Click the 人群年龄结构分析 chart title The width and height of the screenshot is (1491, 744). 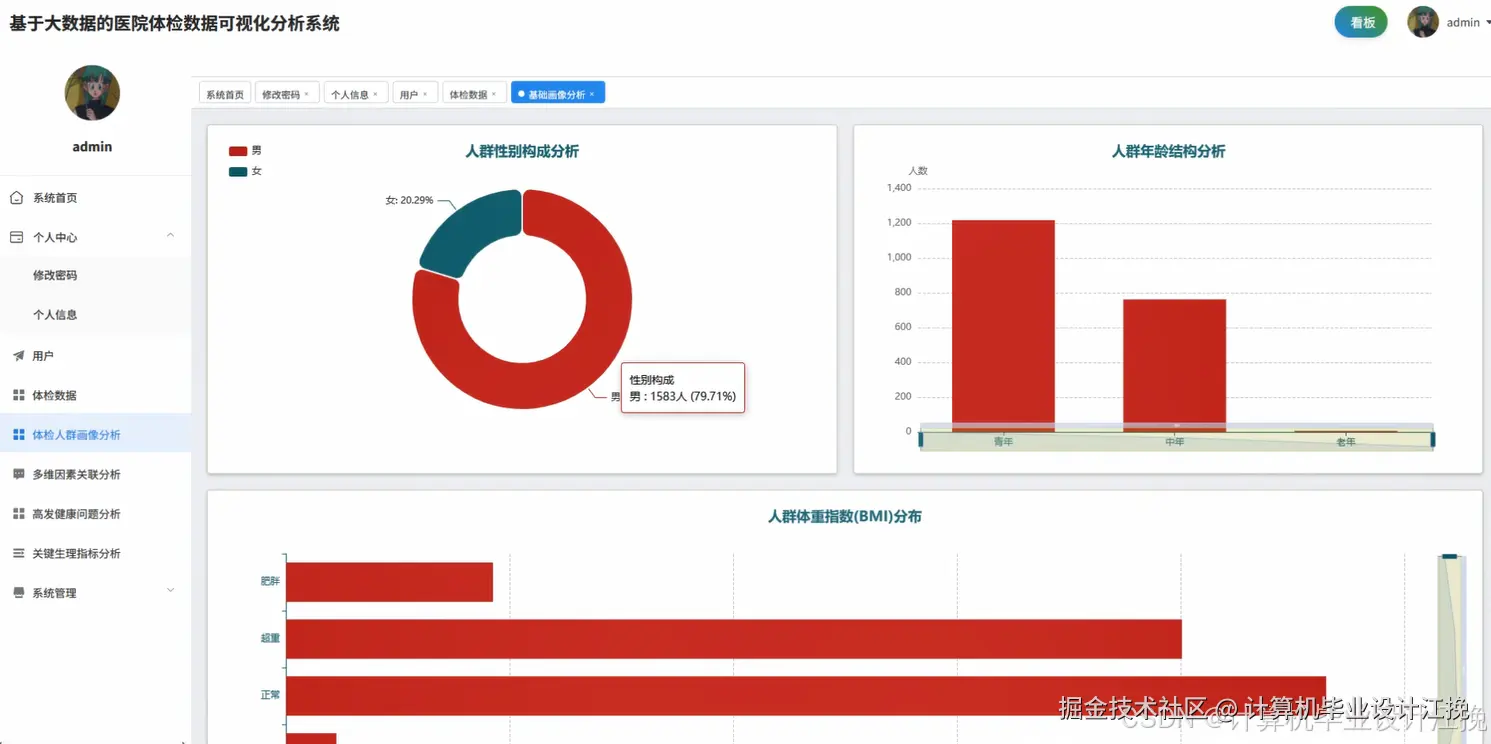(1168, 152)
